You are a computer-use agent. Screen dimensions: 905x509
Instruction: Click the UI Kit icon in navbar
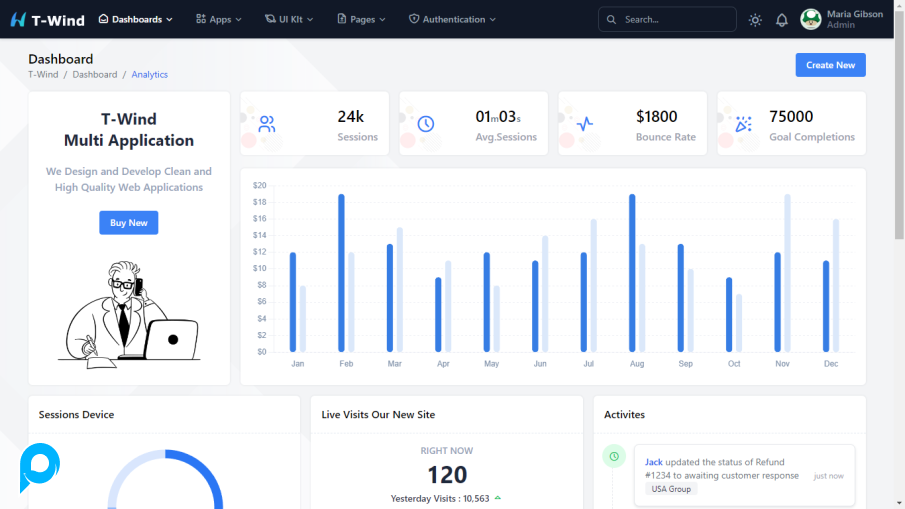pyautogui.click(x=270, y=19)
